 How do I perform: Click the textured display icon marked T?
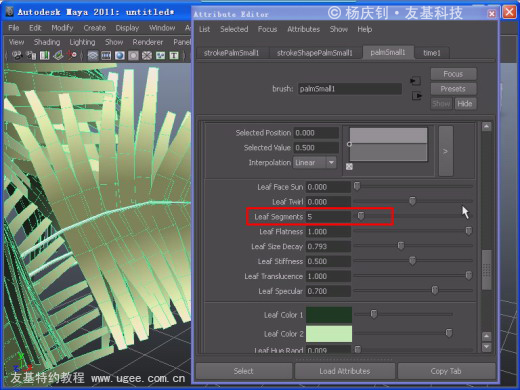[x=174, y=55]
